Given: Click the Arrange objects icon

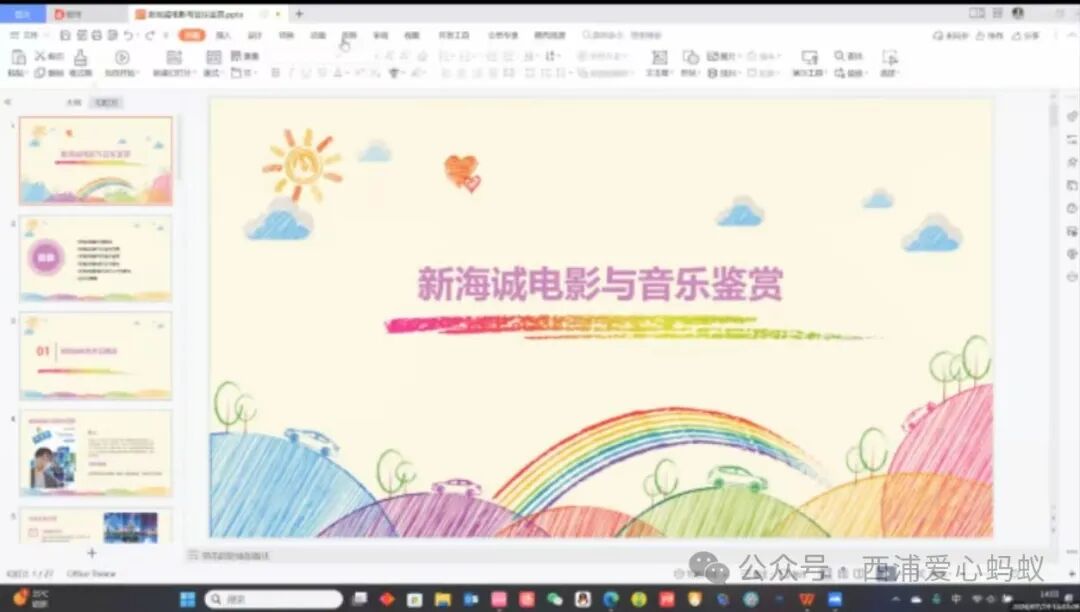Looking at the screenshot, I should coord(712,72).
